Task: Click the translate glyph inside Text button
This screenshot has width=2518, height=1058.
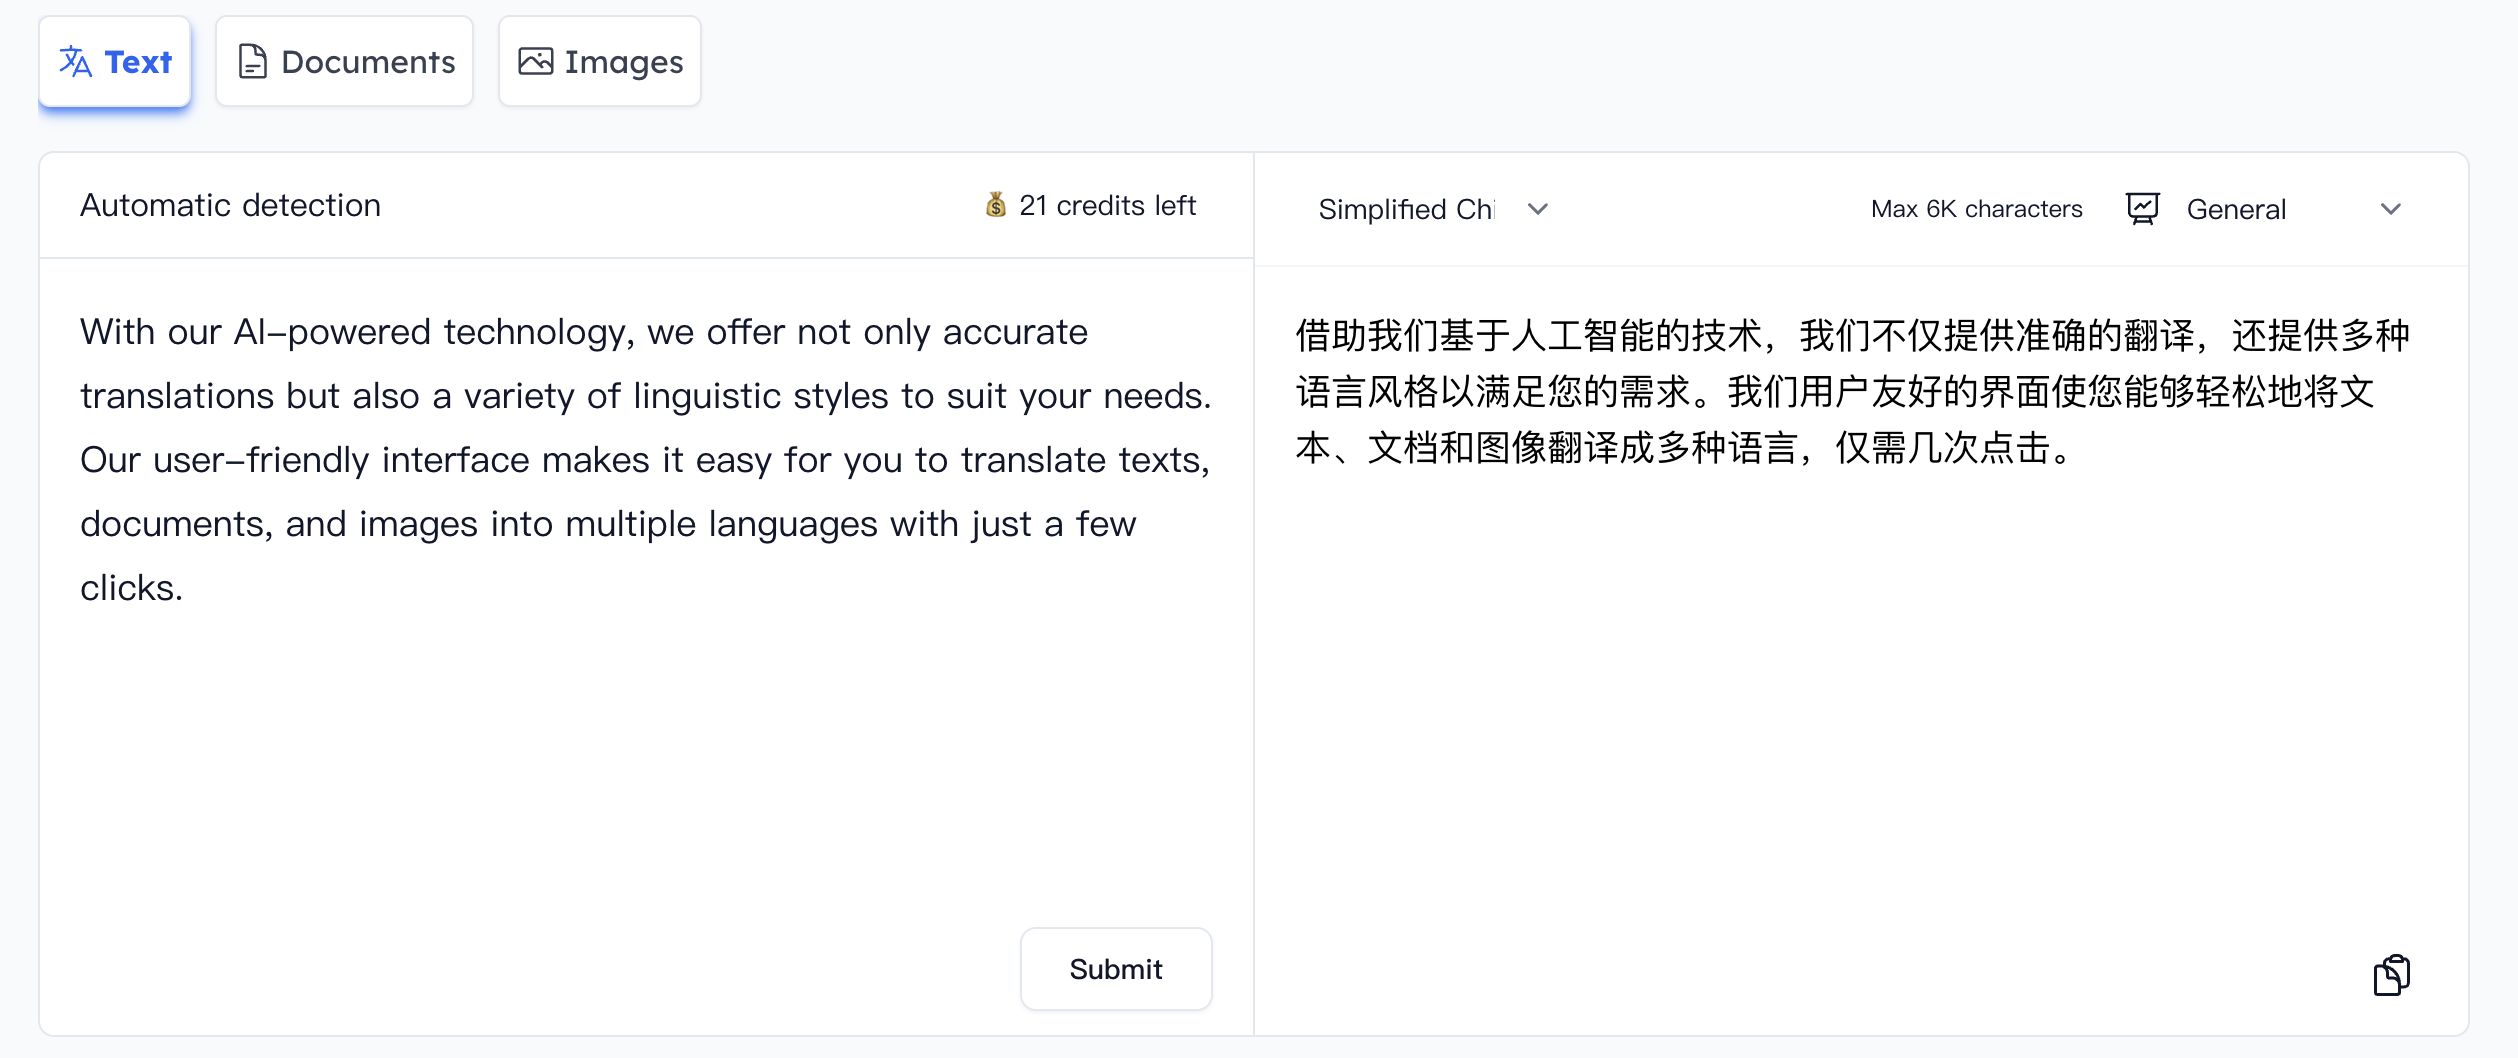Action: pos(76,62)
